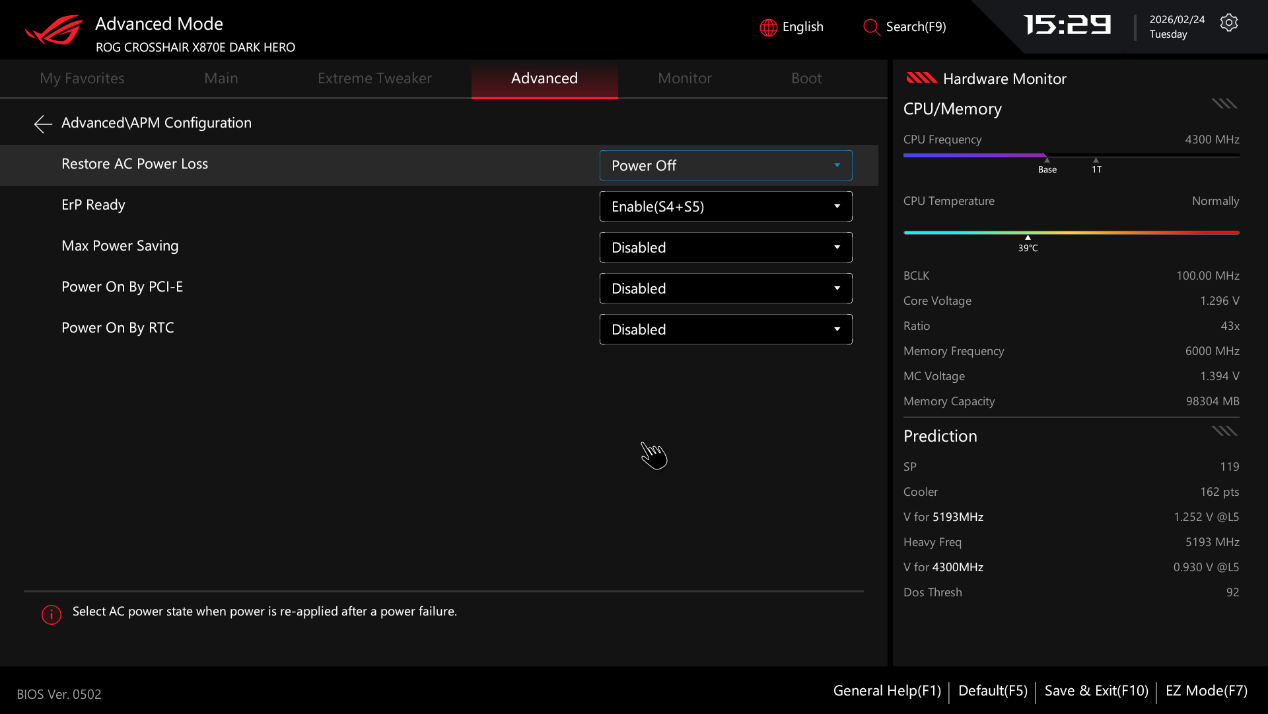
Task: Click Save & Exit(F10)
Action: pos(1096,691)
